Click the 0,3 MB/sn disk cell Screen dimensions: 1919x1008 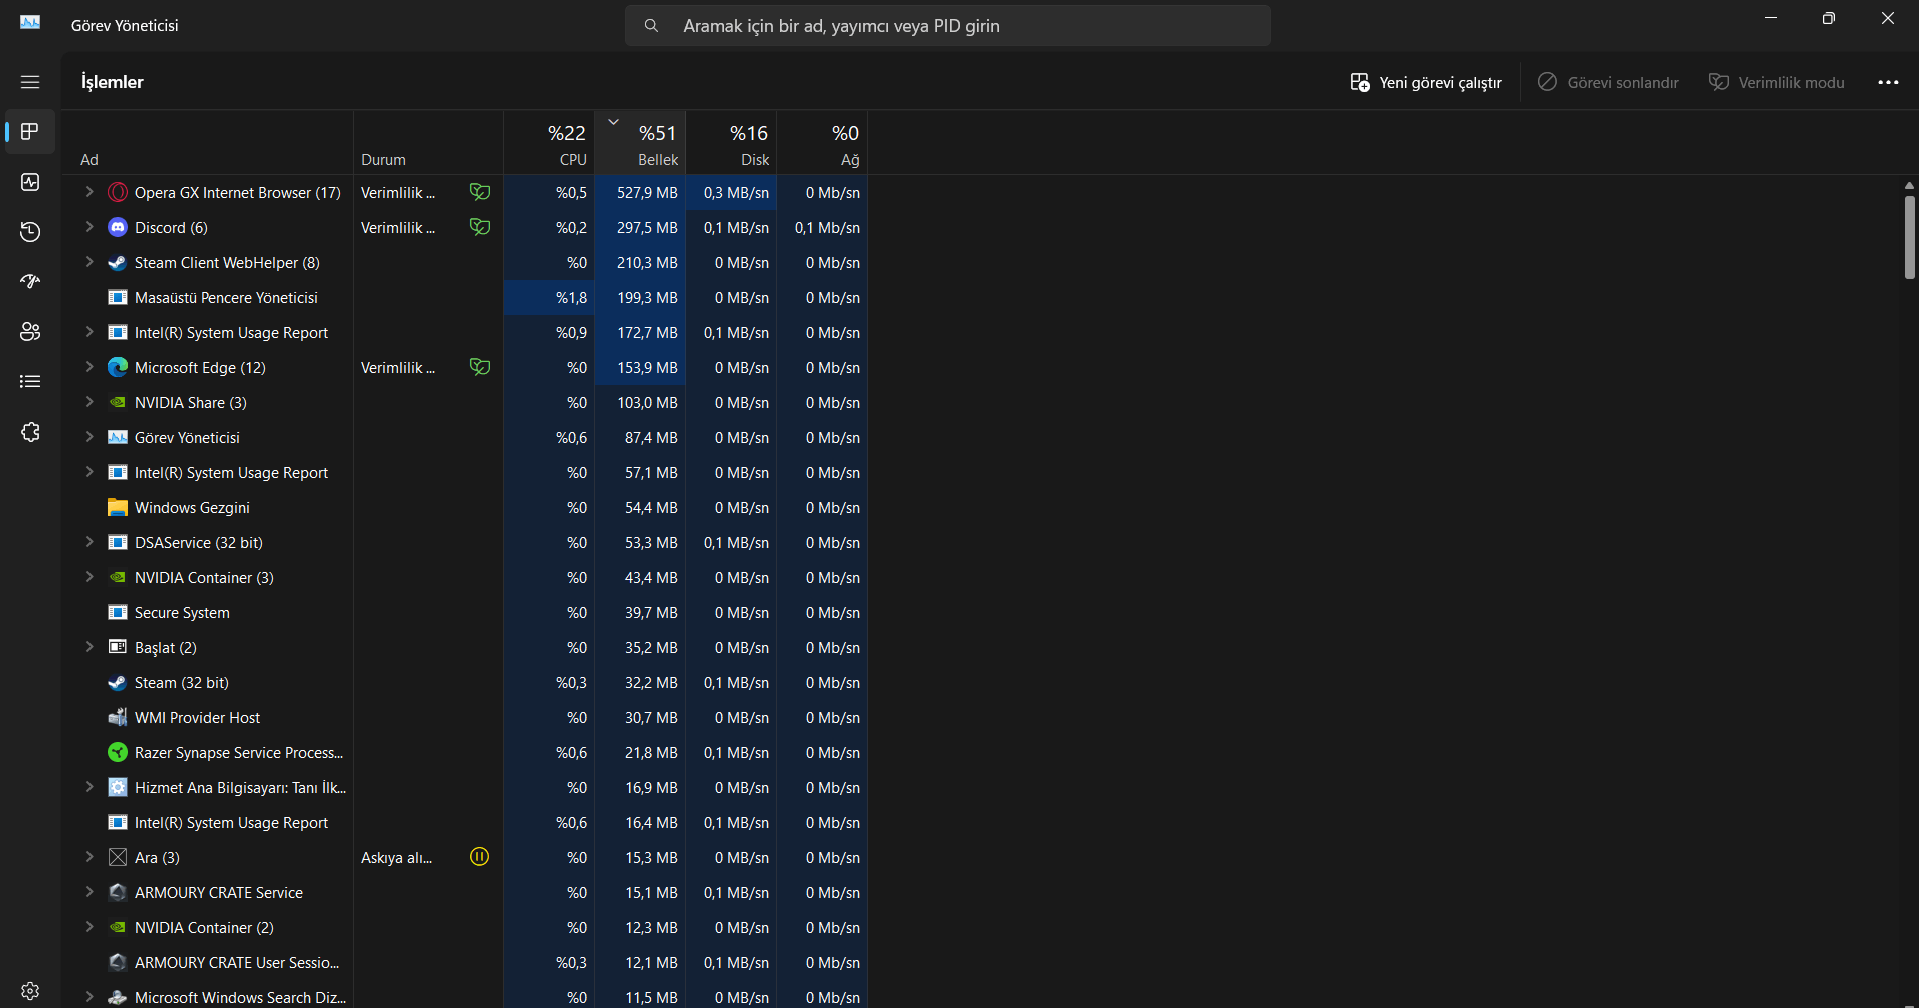coord(731,192)
